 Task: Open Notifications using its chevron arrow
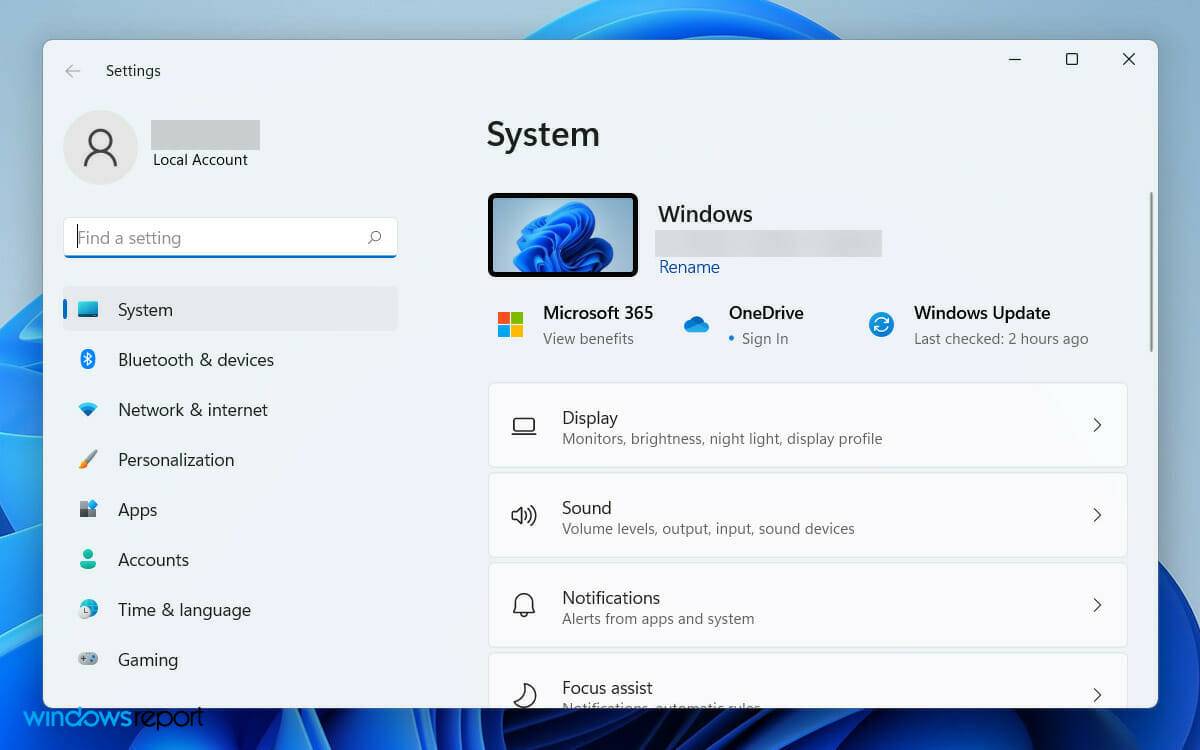[x=1098, y=605]
